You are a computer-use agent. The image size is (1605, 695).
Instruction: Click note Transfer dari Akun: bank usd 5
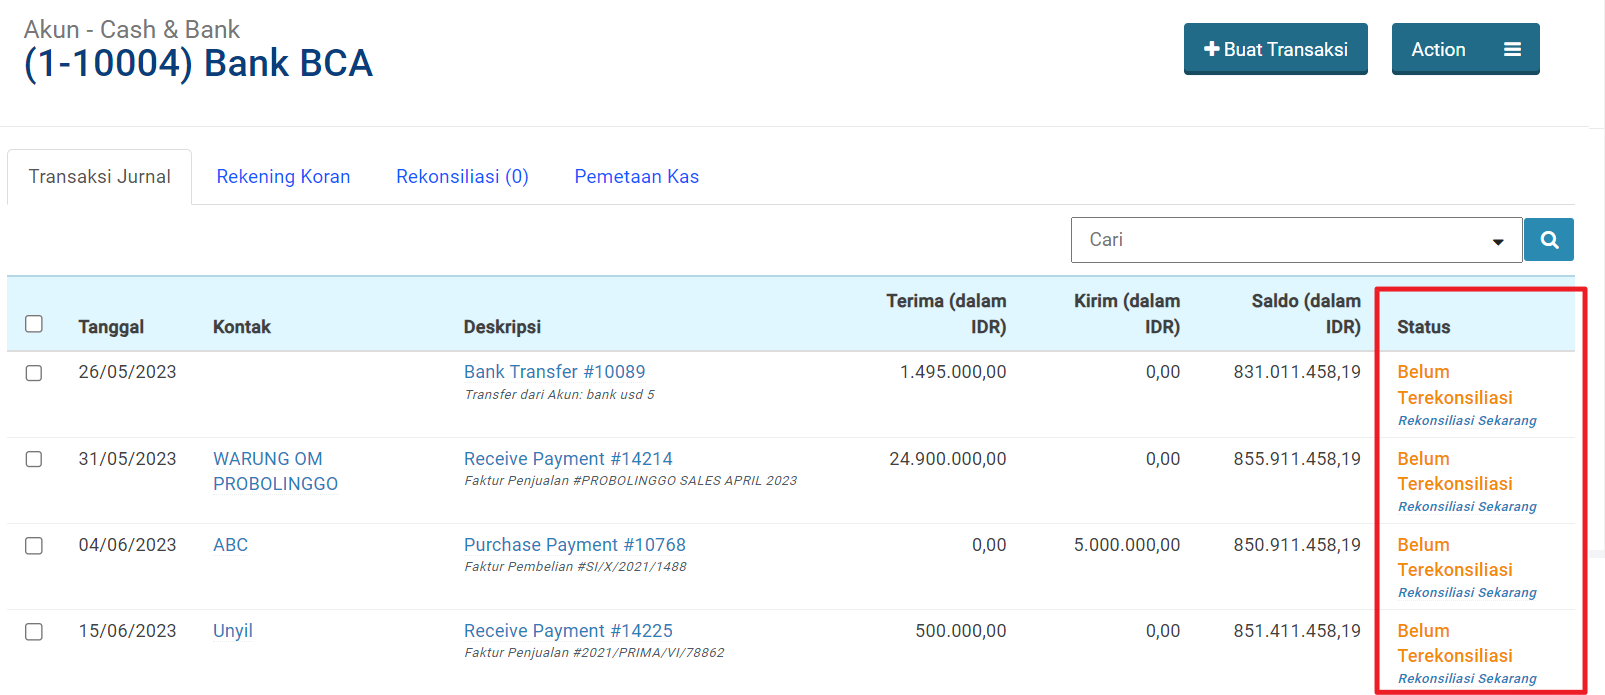(x=559, y=395)
